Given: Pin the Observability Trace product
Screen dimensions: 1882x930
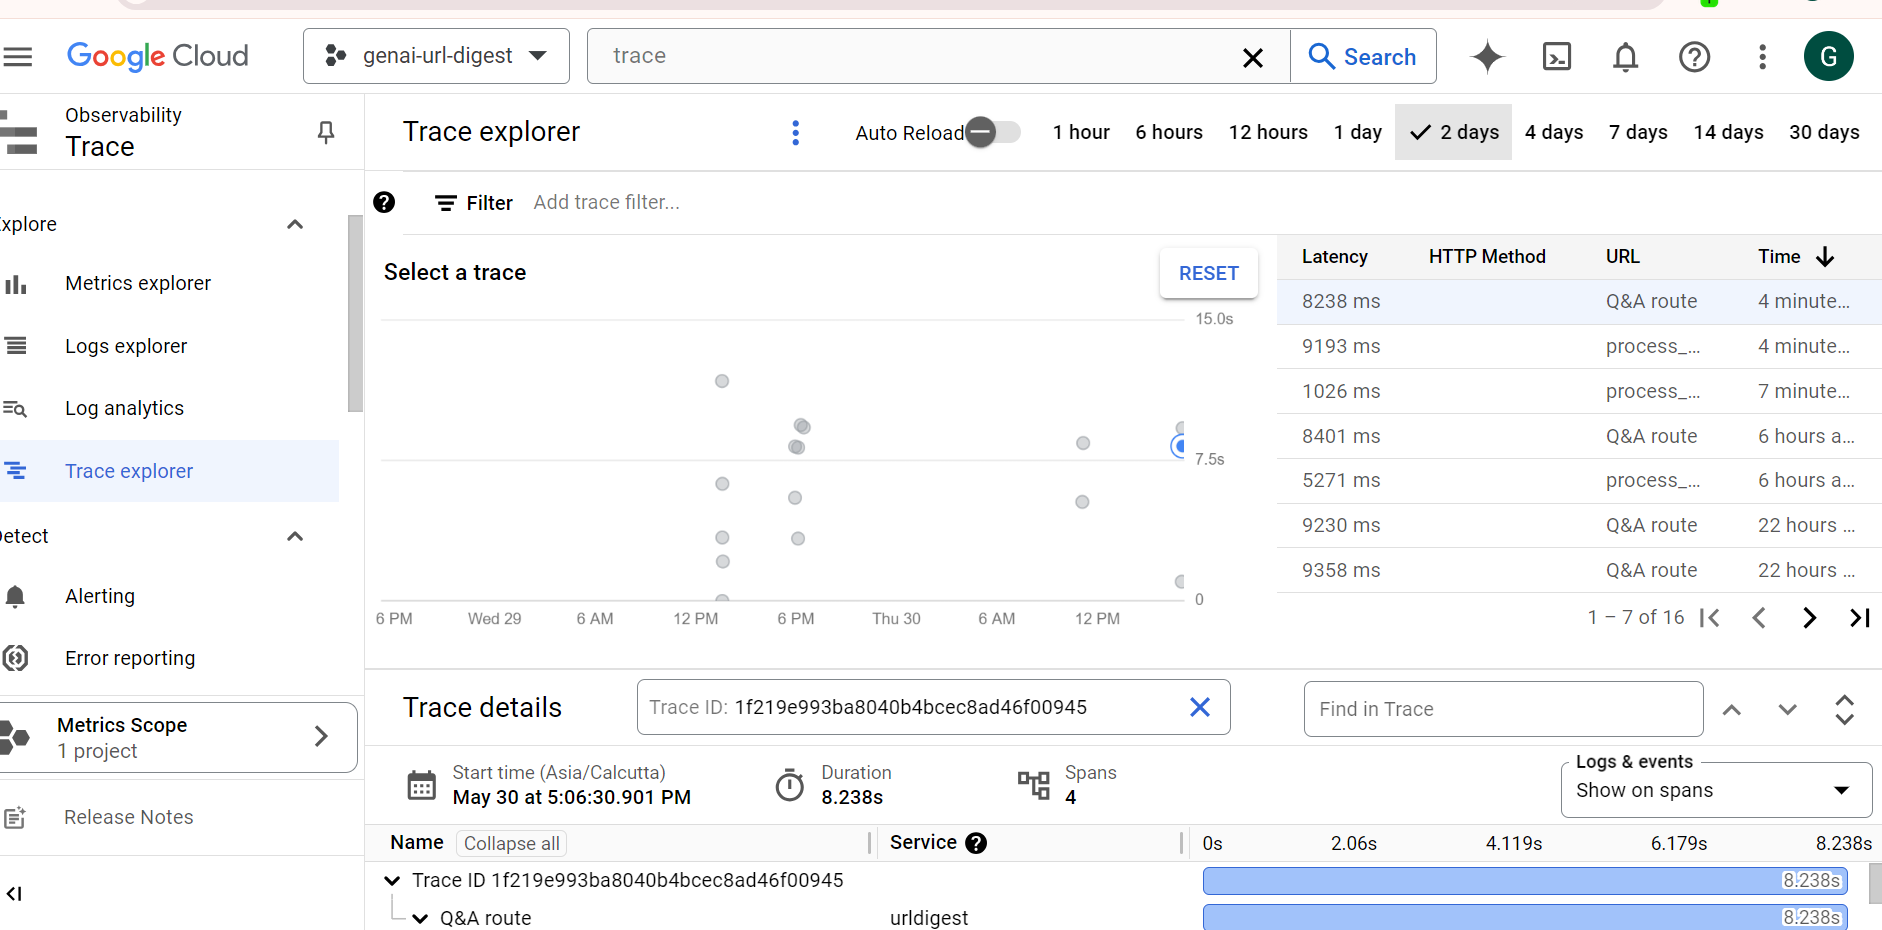Looking at the screenshot, I should (x=326, y=132).
